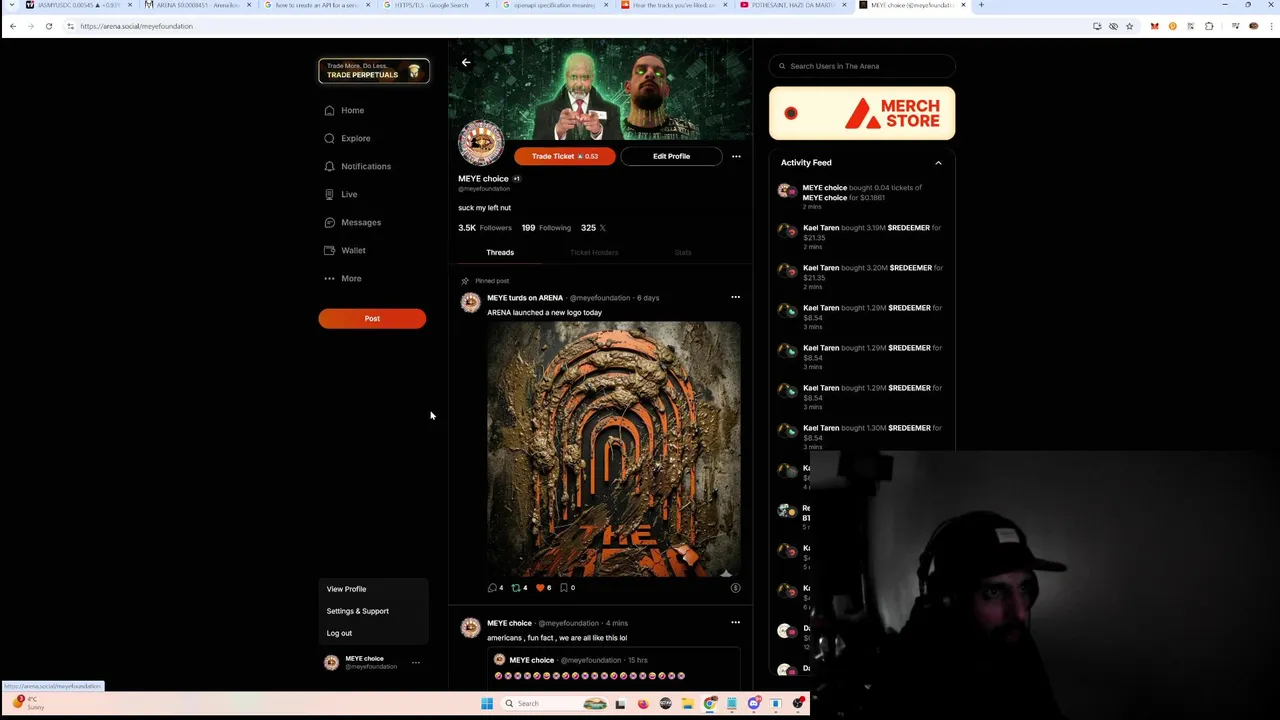This screenshot has width=1280, height=720.
Task: Click browser back arrow
Action: click(13, 26)
